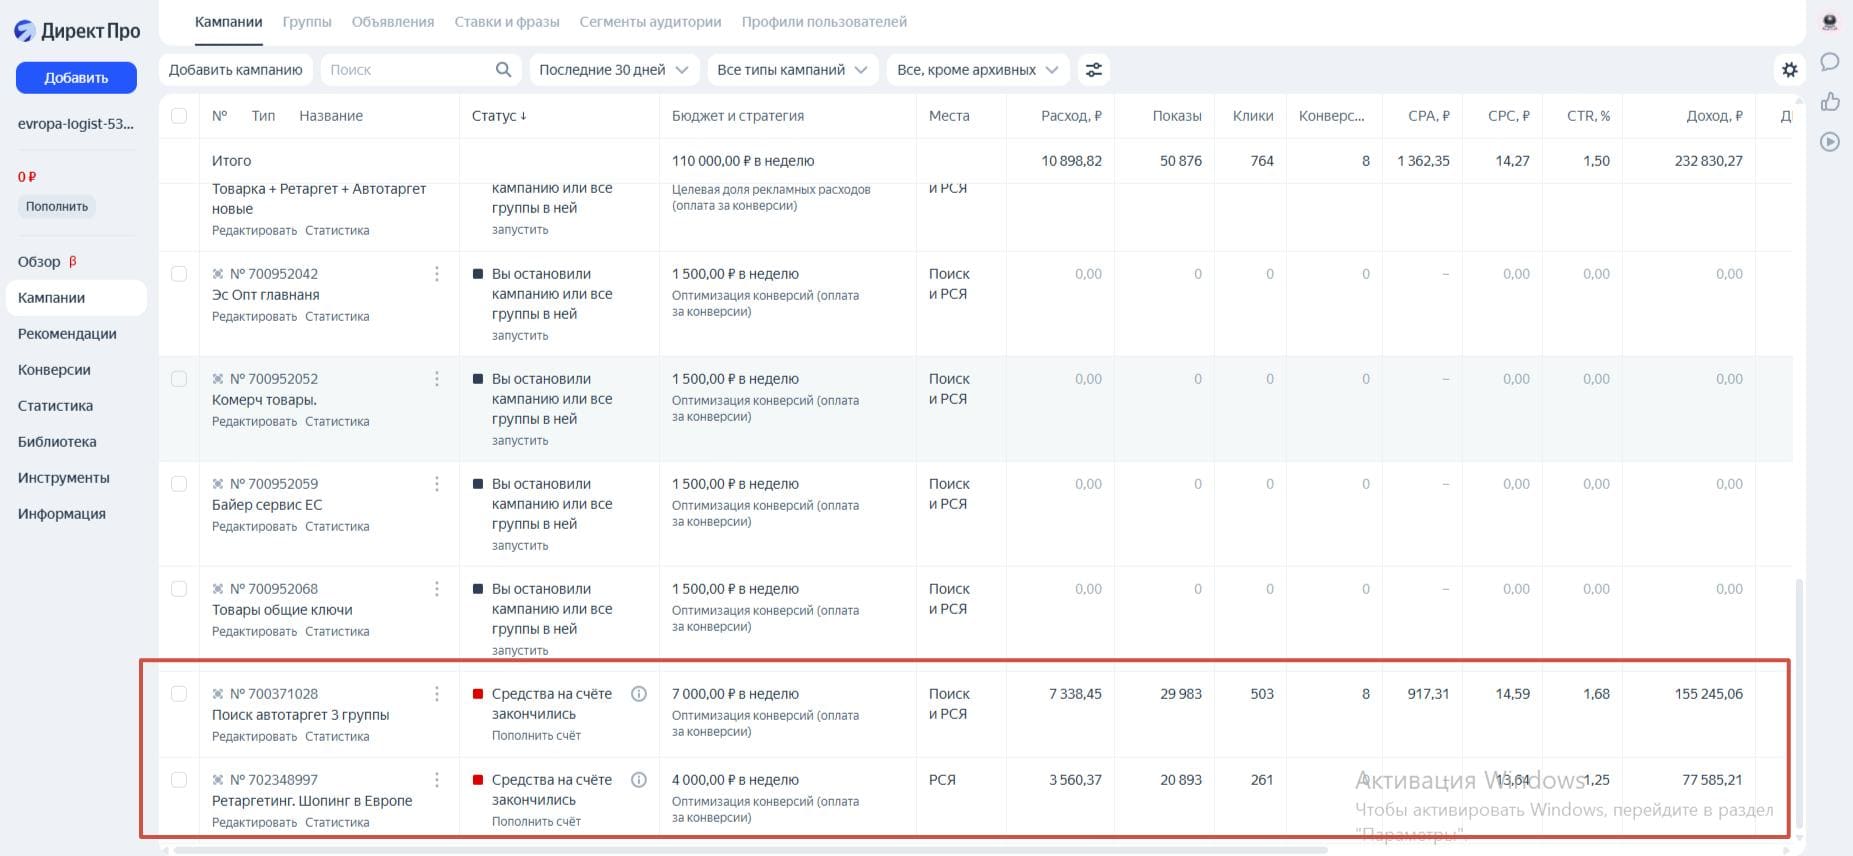Click the thumbs-up feedback icon
Image resolution: width=1853 pixels, height=856 pixels.
coord(1830,101)
